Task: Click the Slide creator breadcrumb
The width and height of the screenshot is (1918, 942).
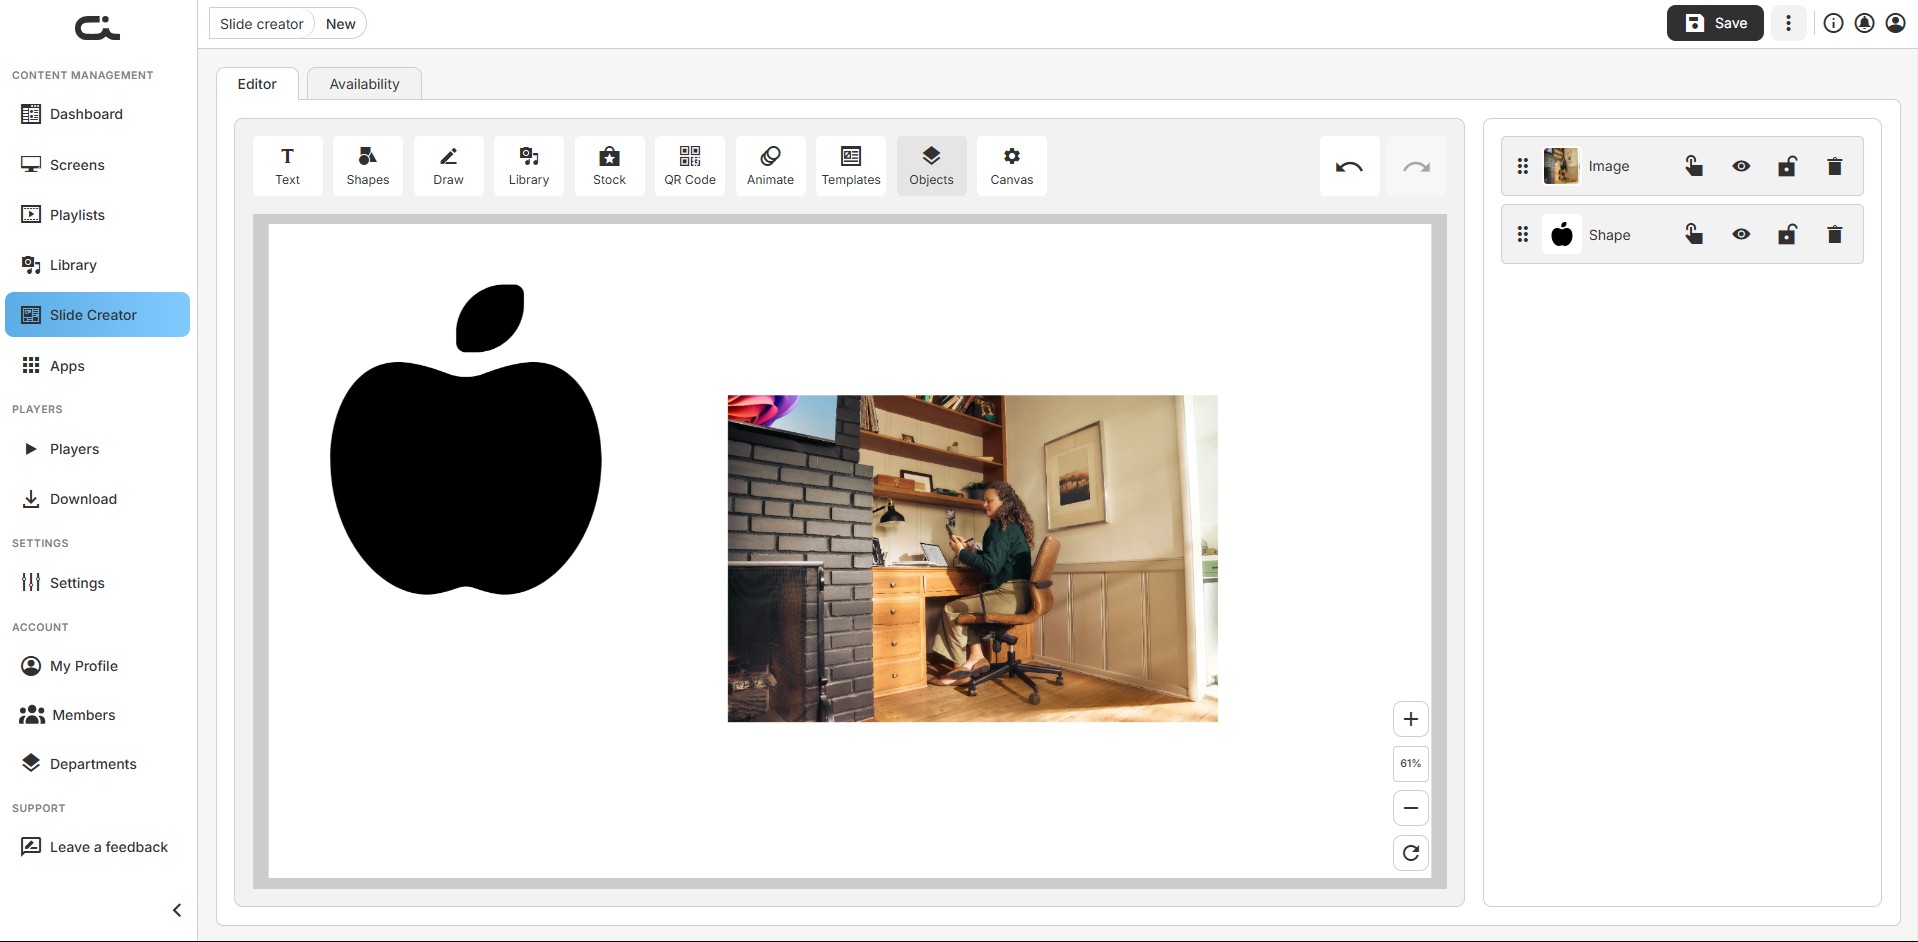Action: [x=261, y=24]
